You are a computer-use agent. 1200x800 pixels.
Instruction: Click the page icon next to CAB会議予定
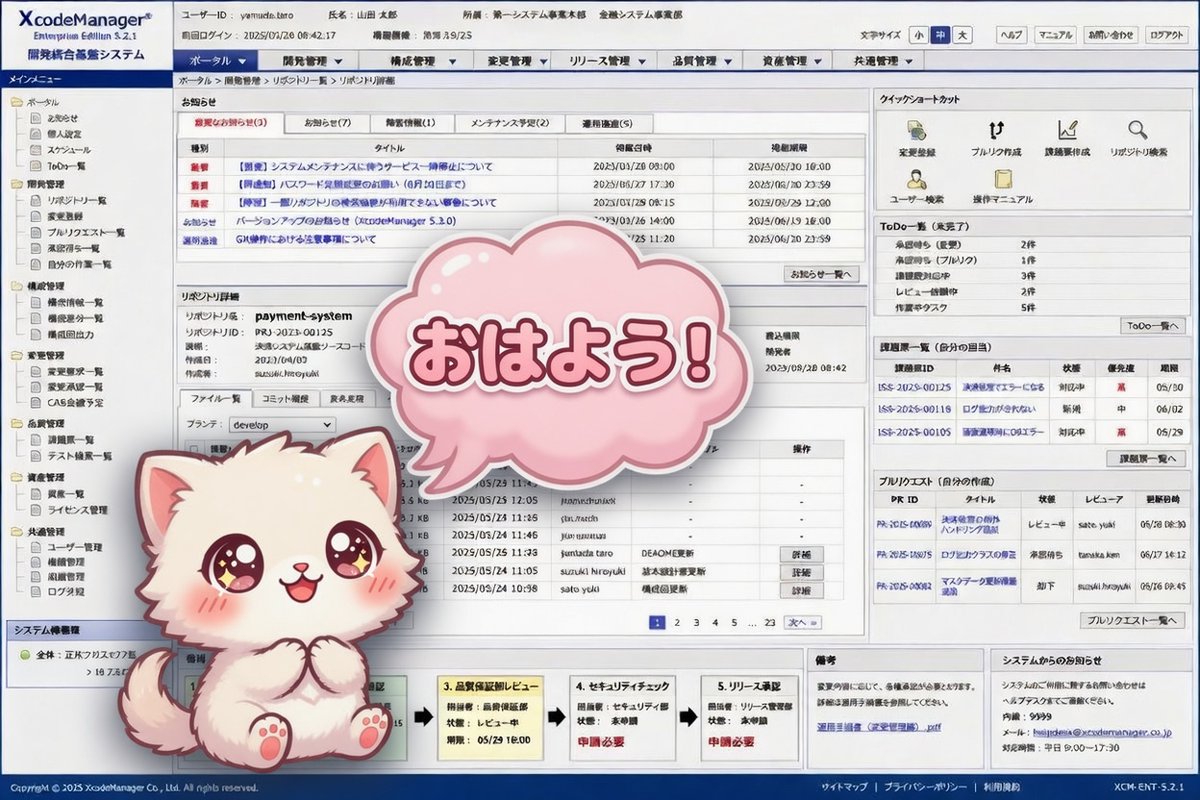point(36,402)
